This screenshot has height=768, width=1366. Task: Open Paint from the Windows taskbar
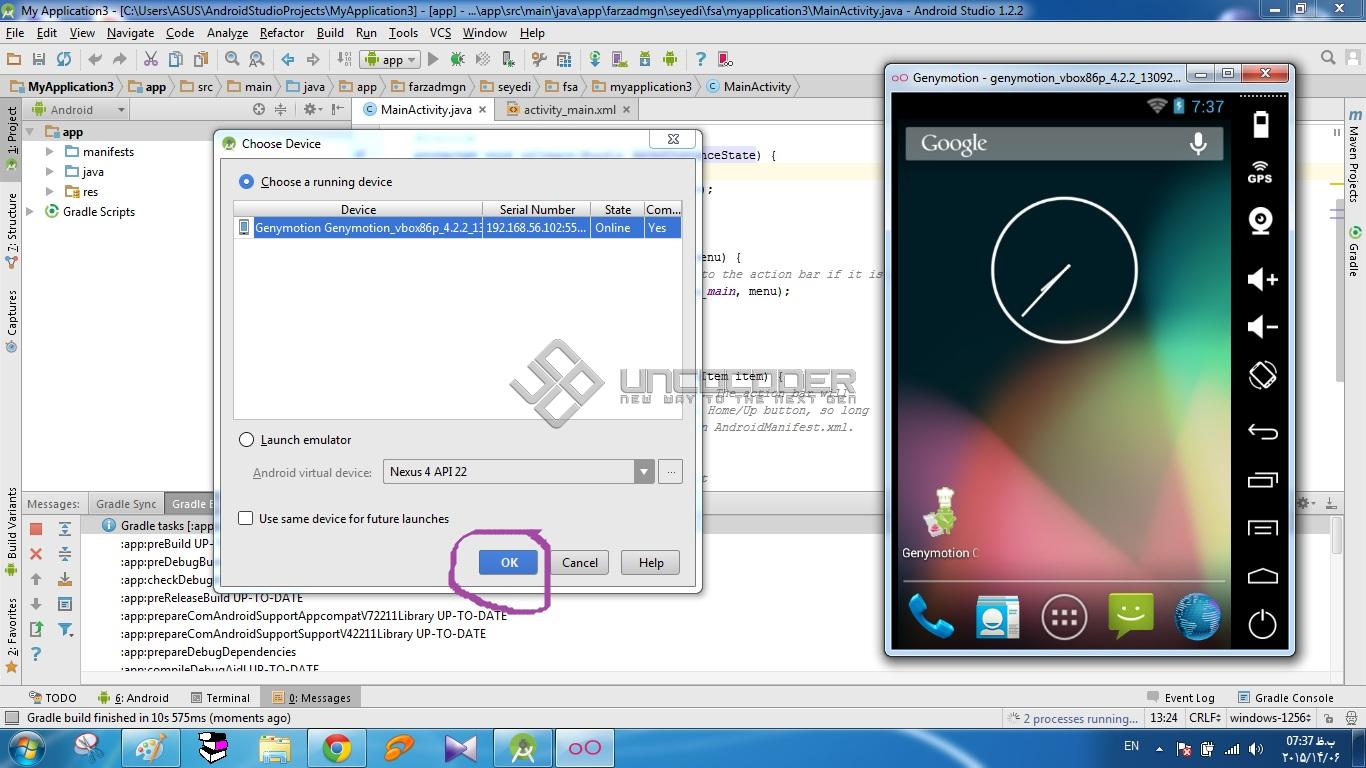pyautogui.click(x=151, y=748)
